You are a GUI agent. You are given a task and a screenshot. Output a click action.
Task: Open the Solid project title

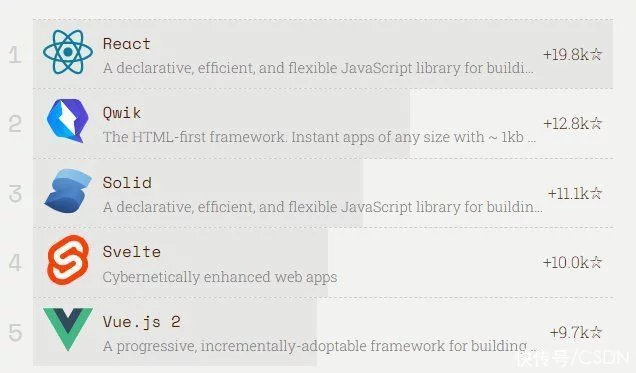point(127,182)
